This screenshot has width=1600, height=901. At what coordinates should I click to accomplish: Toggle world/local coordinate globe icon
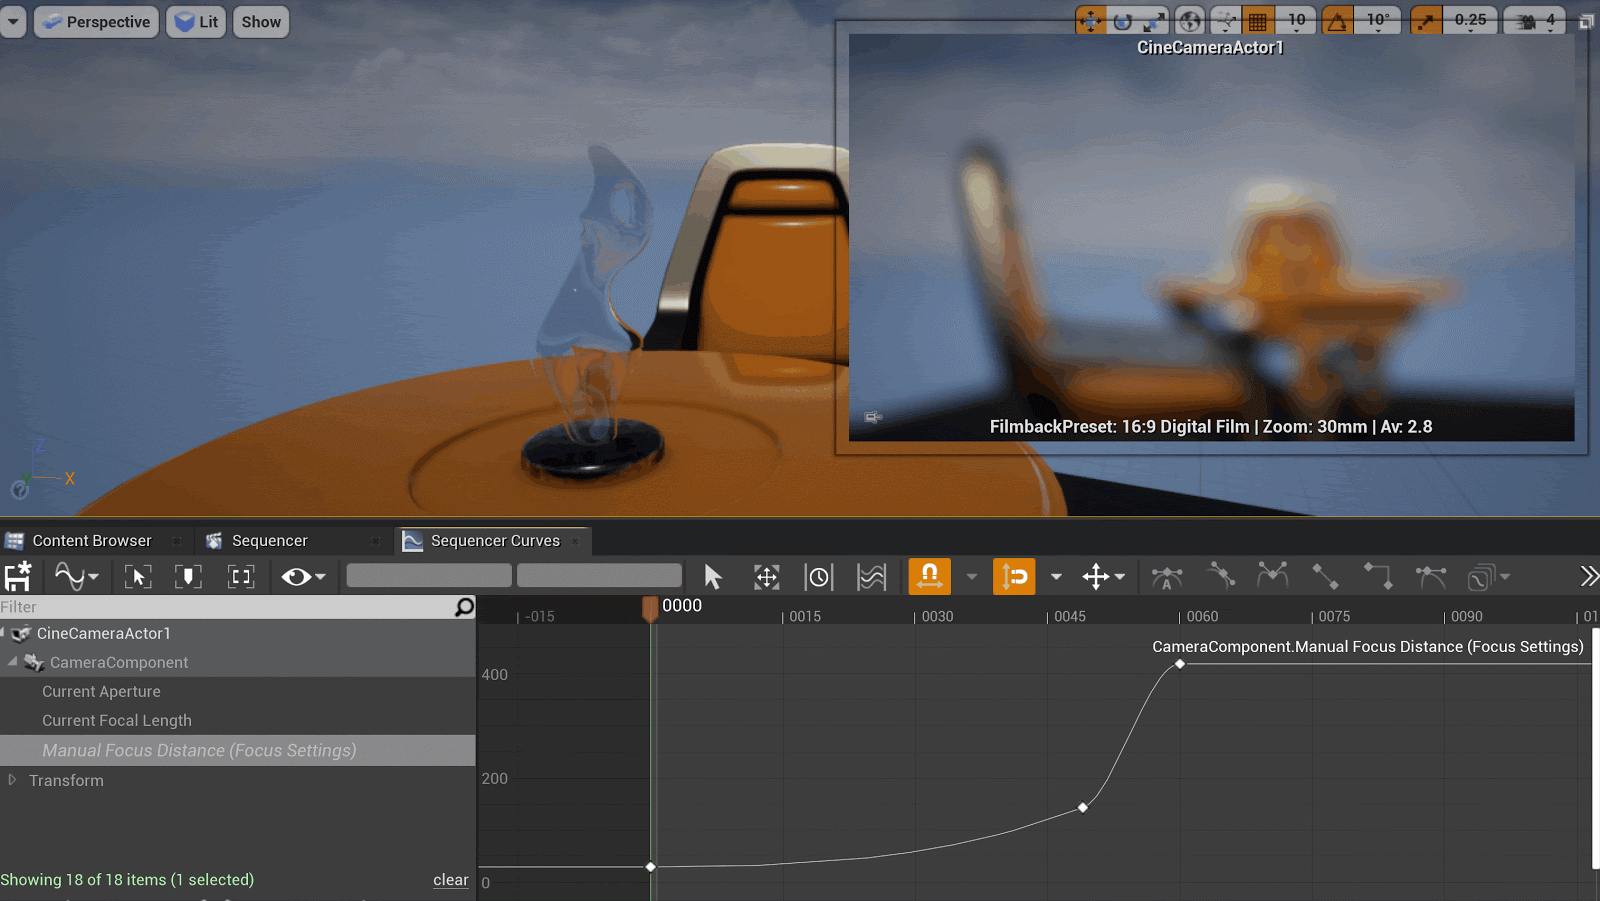pyautogui.click(x=1190, y=21)
